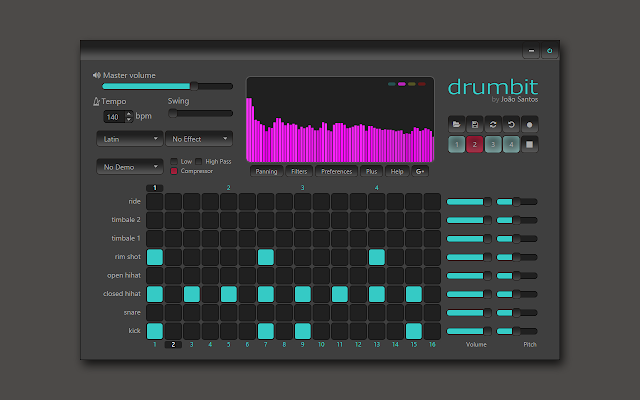
Task: Adjust the snare volume slider
Action: click(x=469, y=313)
